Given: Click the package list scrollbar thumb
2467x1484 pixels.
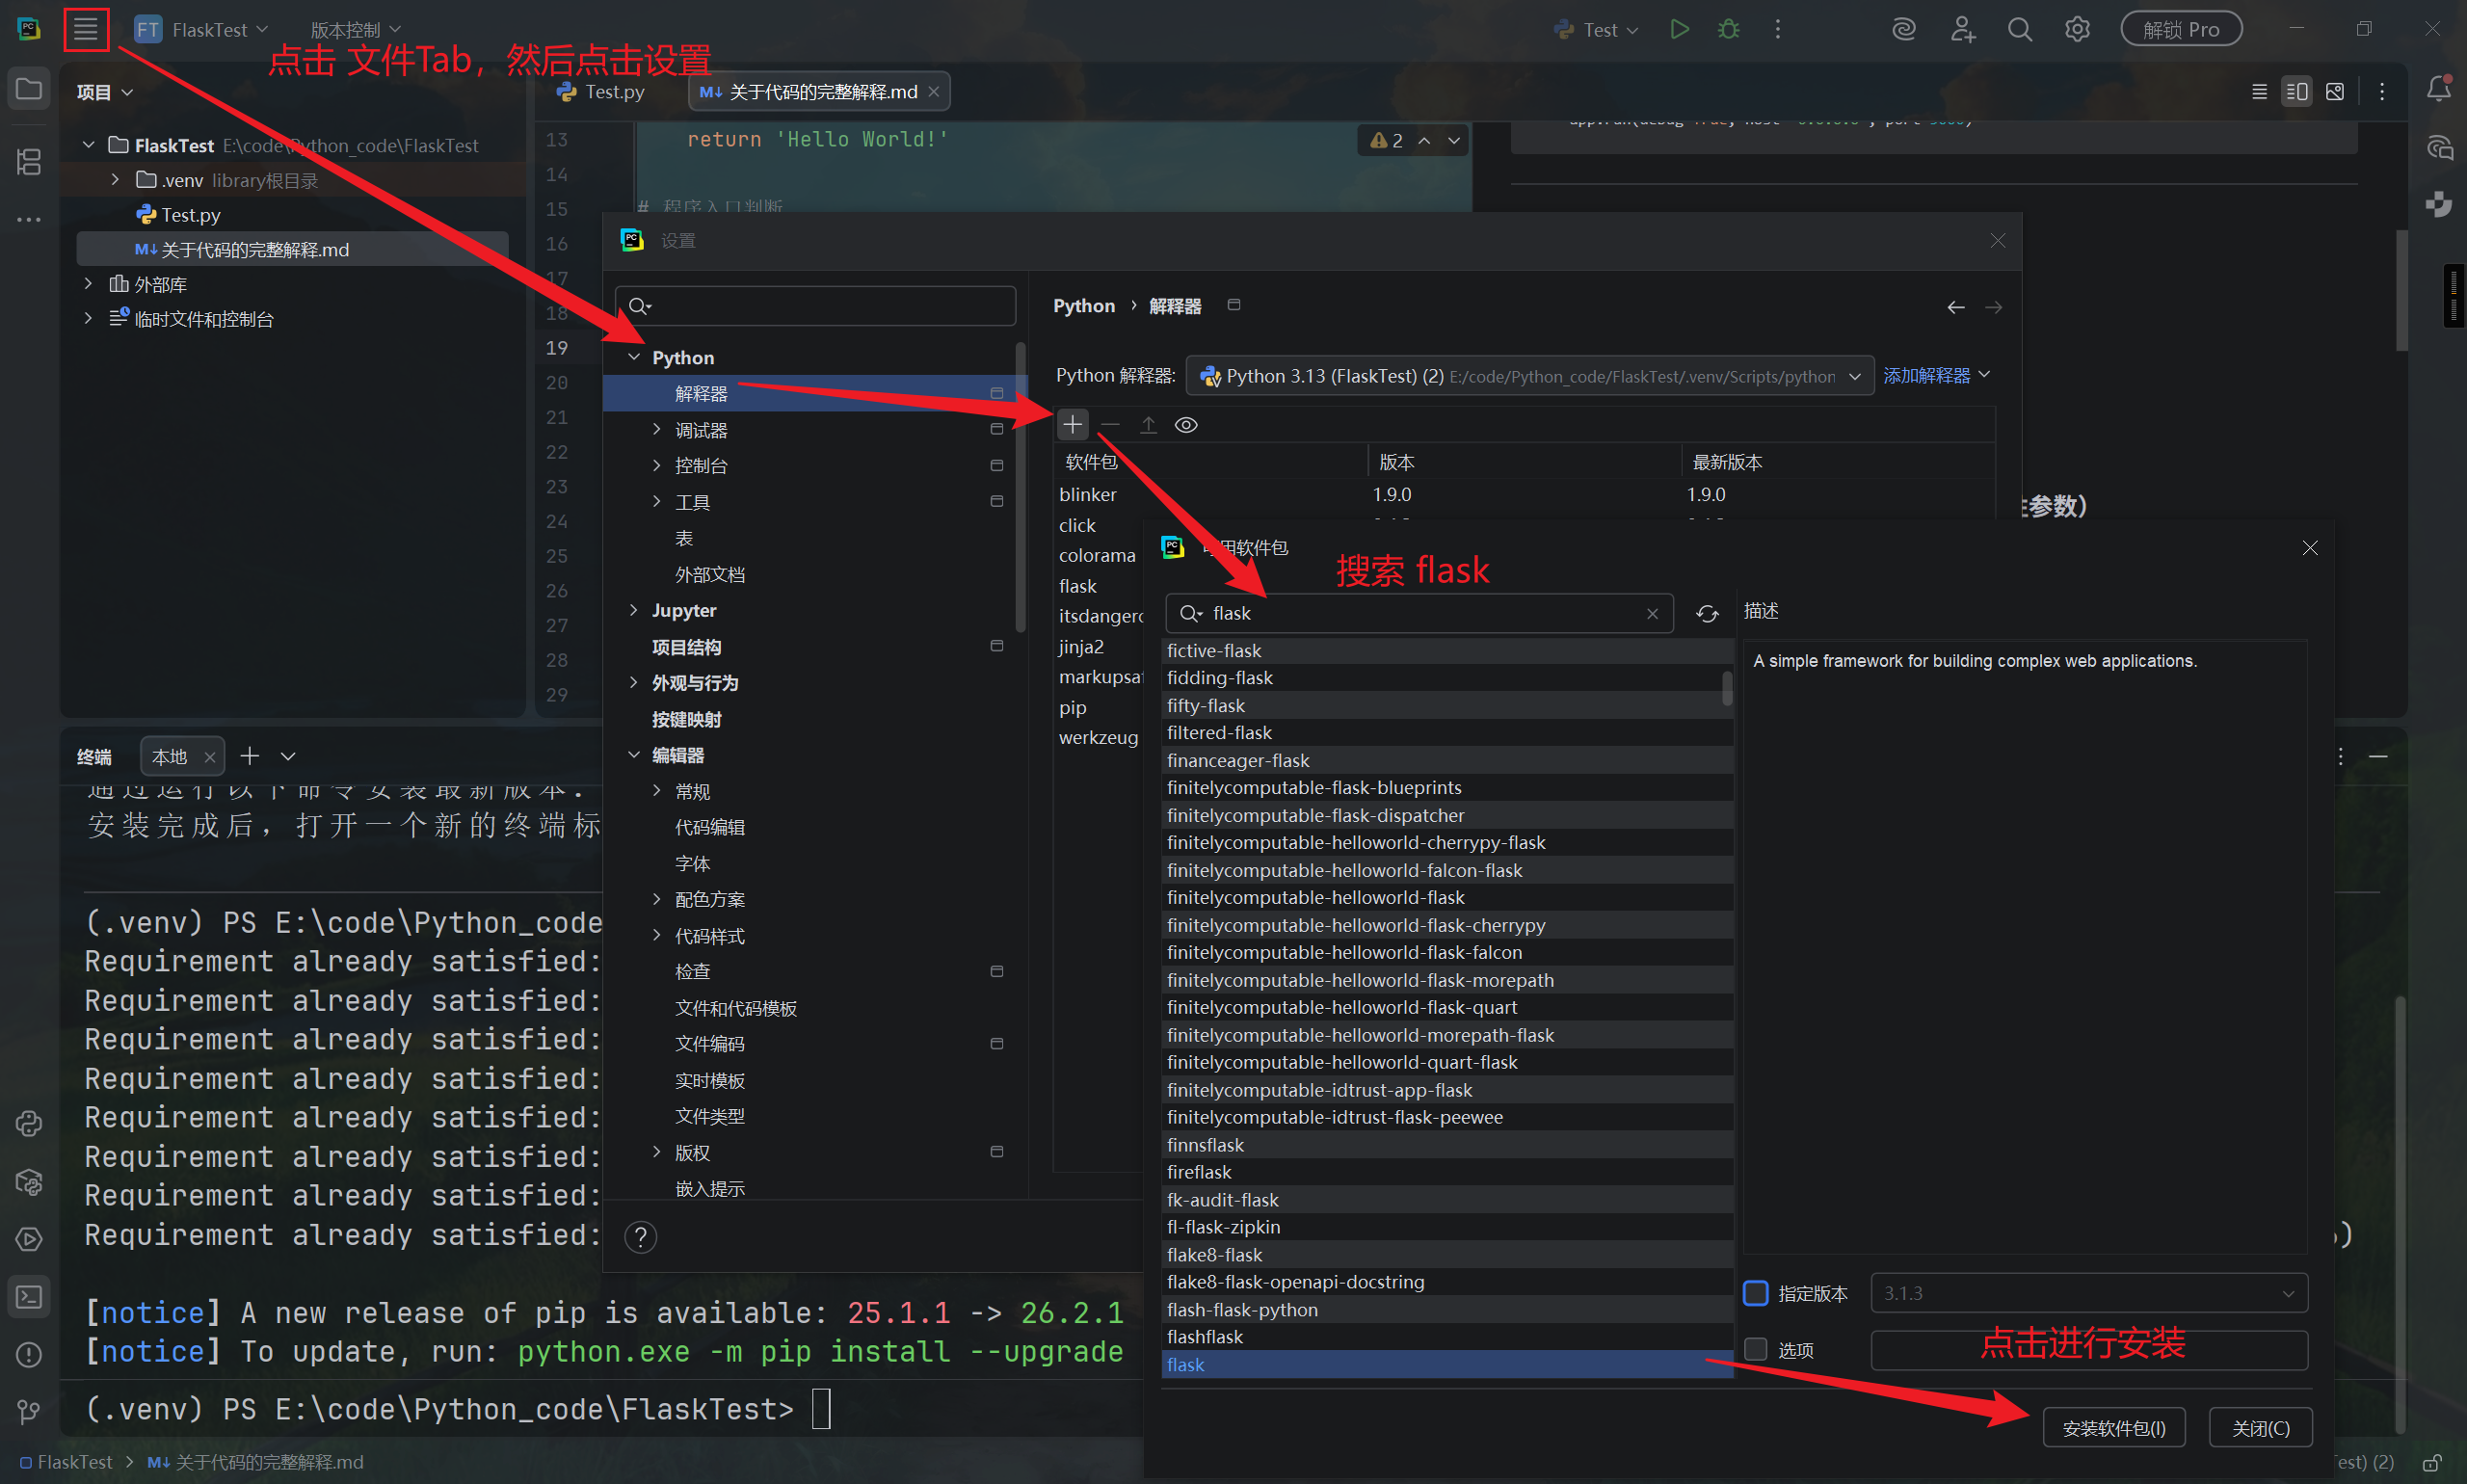Looking at the screenshot, I should click(1727, 688).
